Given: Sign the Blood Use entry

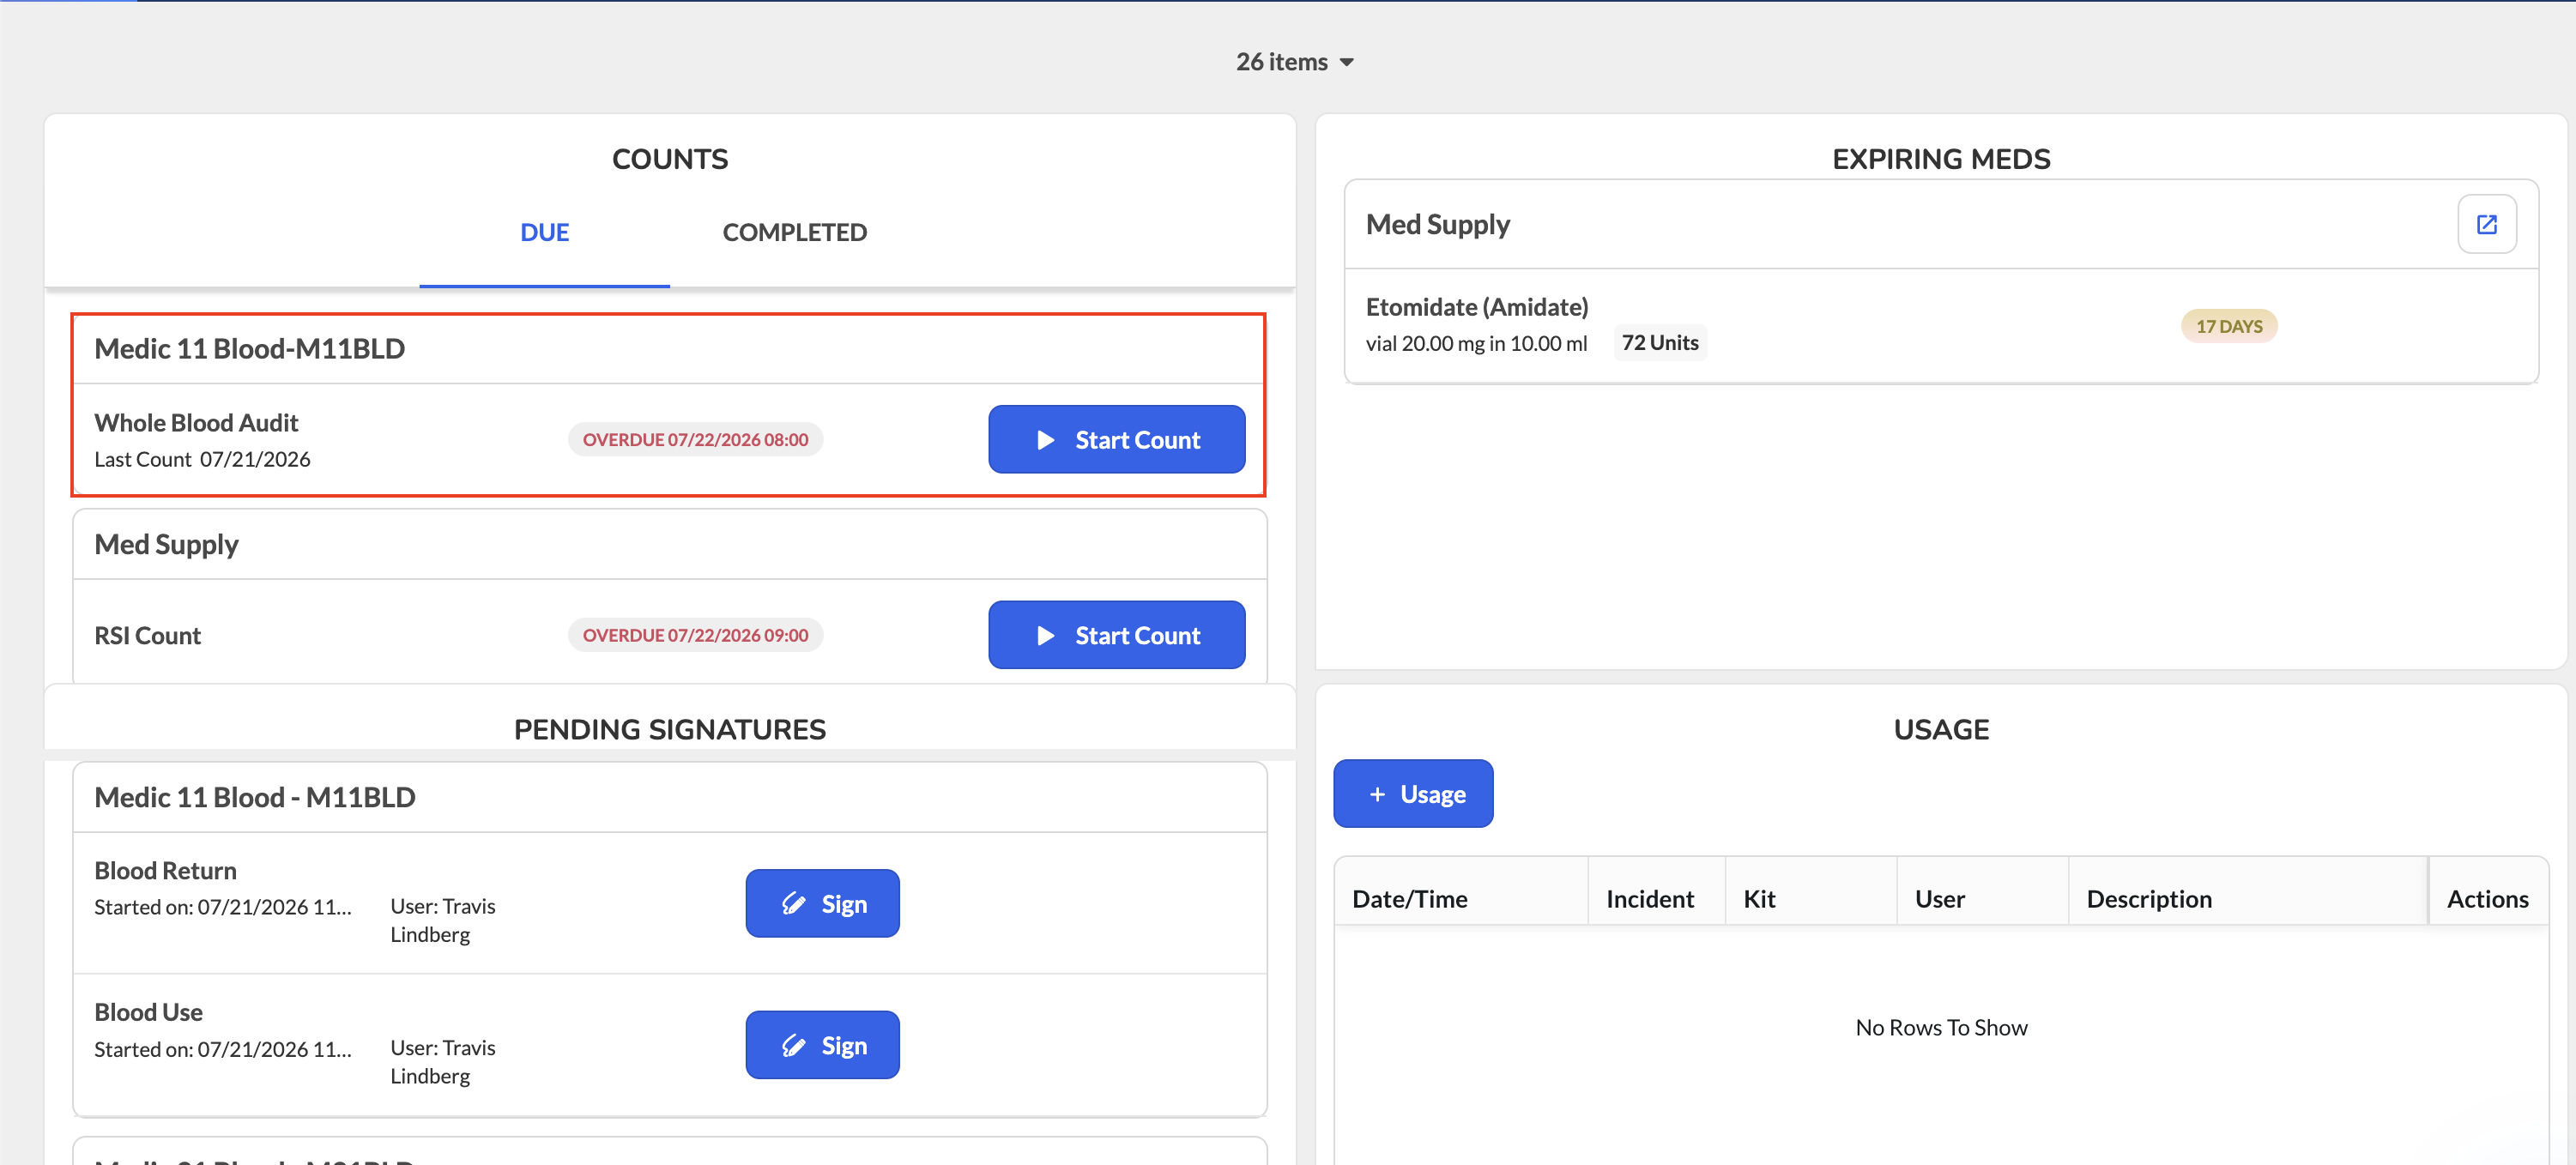Looking at the screenshot, I should [x=822, y=1045].
